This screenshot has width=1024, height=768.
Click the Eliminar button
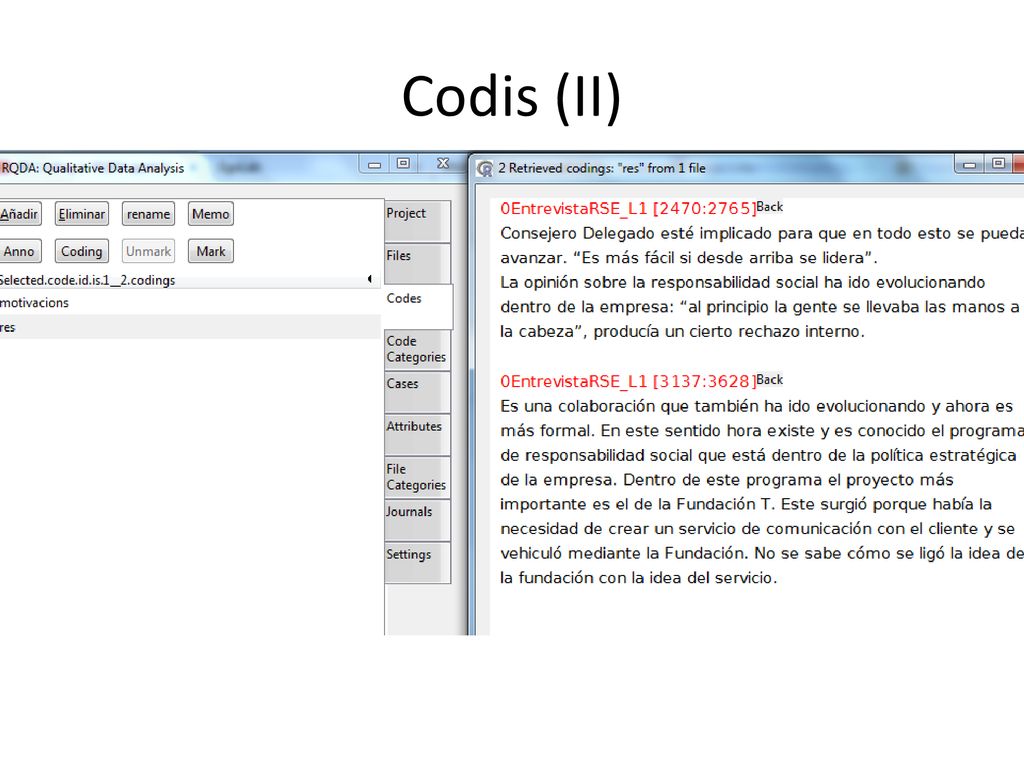coord(82,214)
